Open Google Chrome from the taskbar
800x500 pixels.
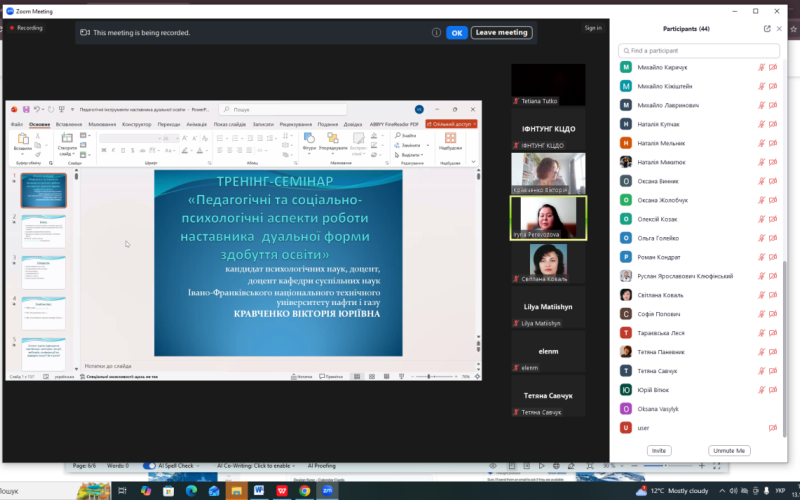coord(305,491)
